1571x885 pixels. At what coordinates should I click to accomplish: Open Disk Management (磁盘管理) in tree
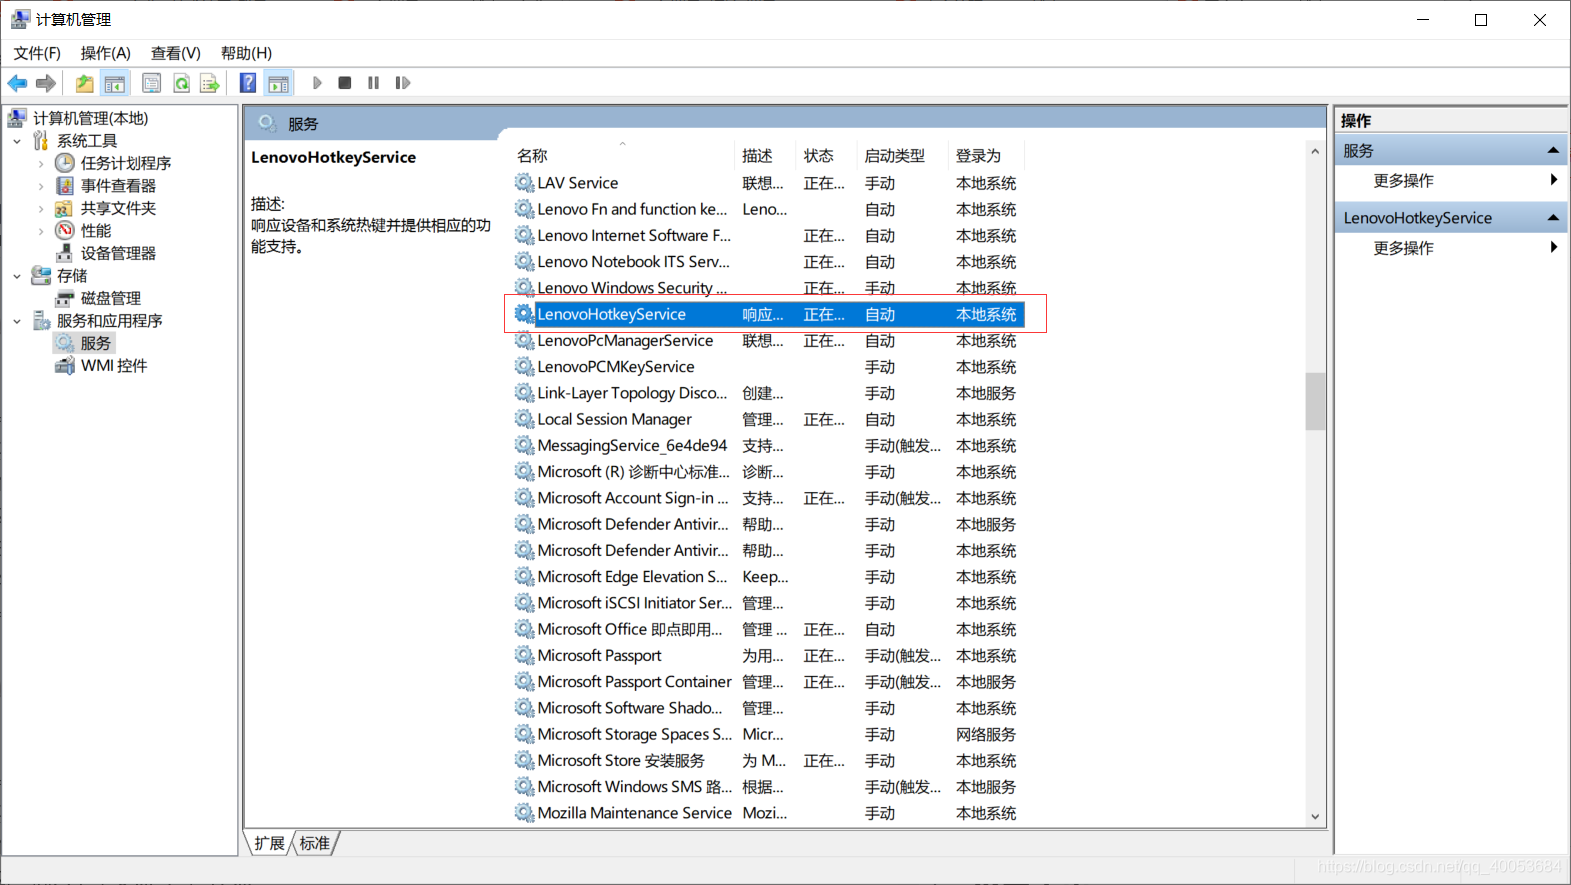click(x=110, y=298)
